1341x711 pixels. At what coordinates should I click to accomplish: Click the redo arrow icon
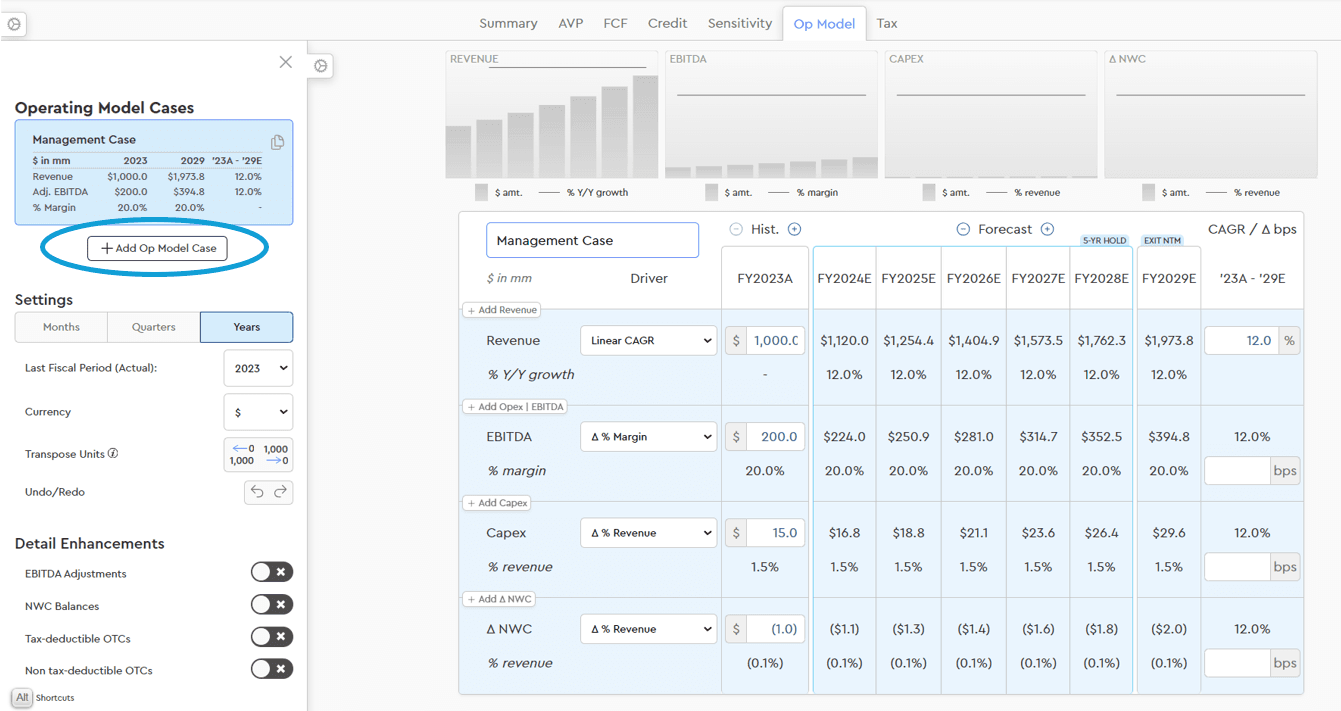click(x=280, y=492)
